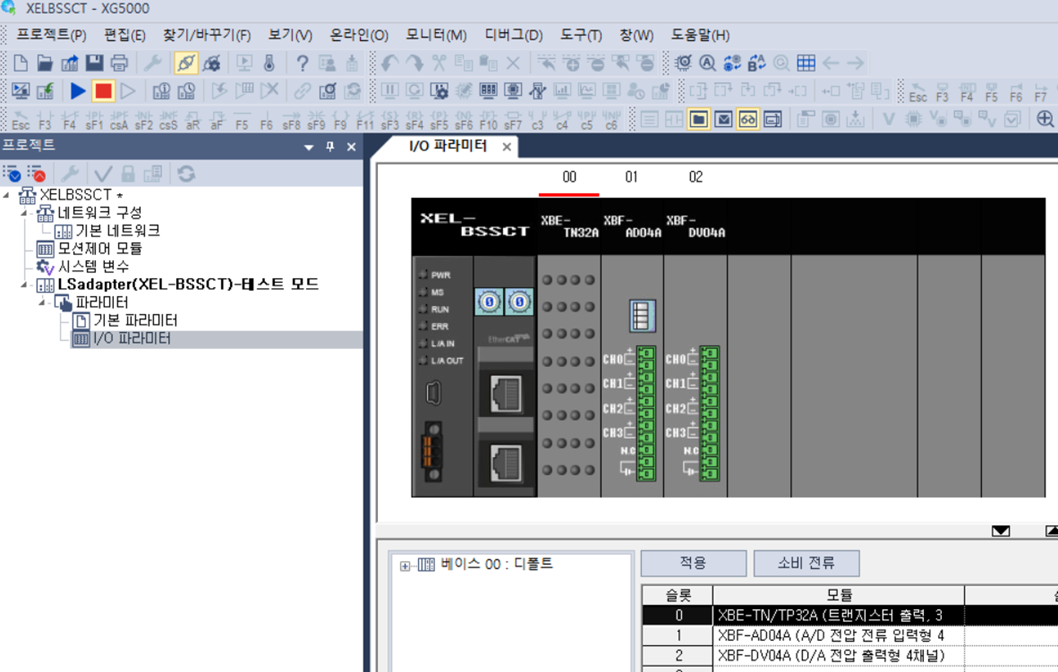Switch to base tab 02
This screenshot has height=672, width=1058.
pos(696,177)
